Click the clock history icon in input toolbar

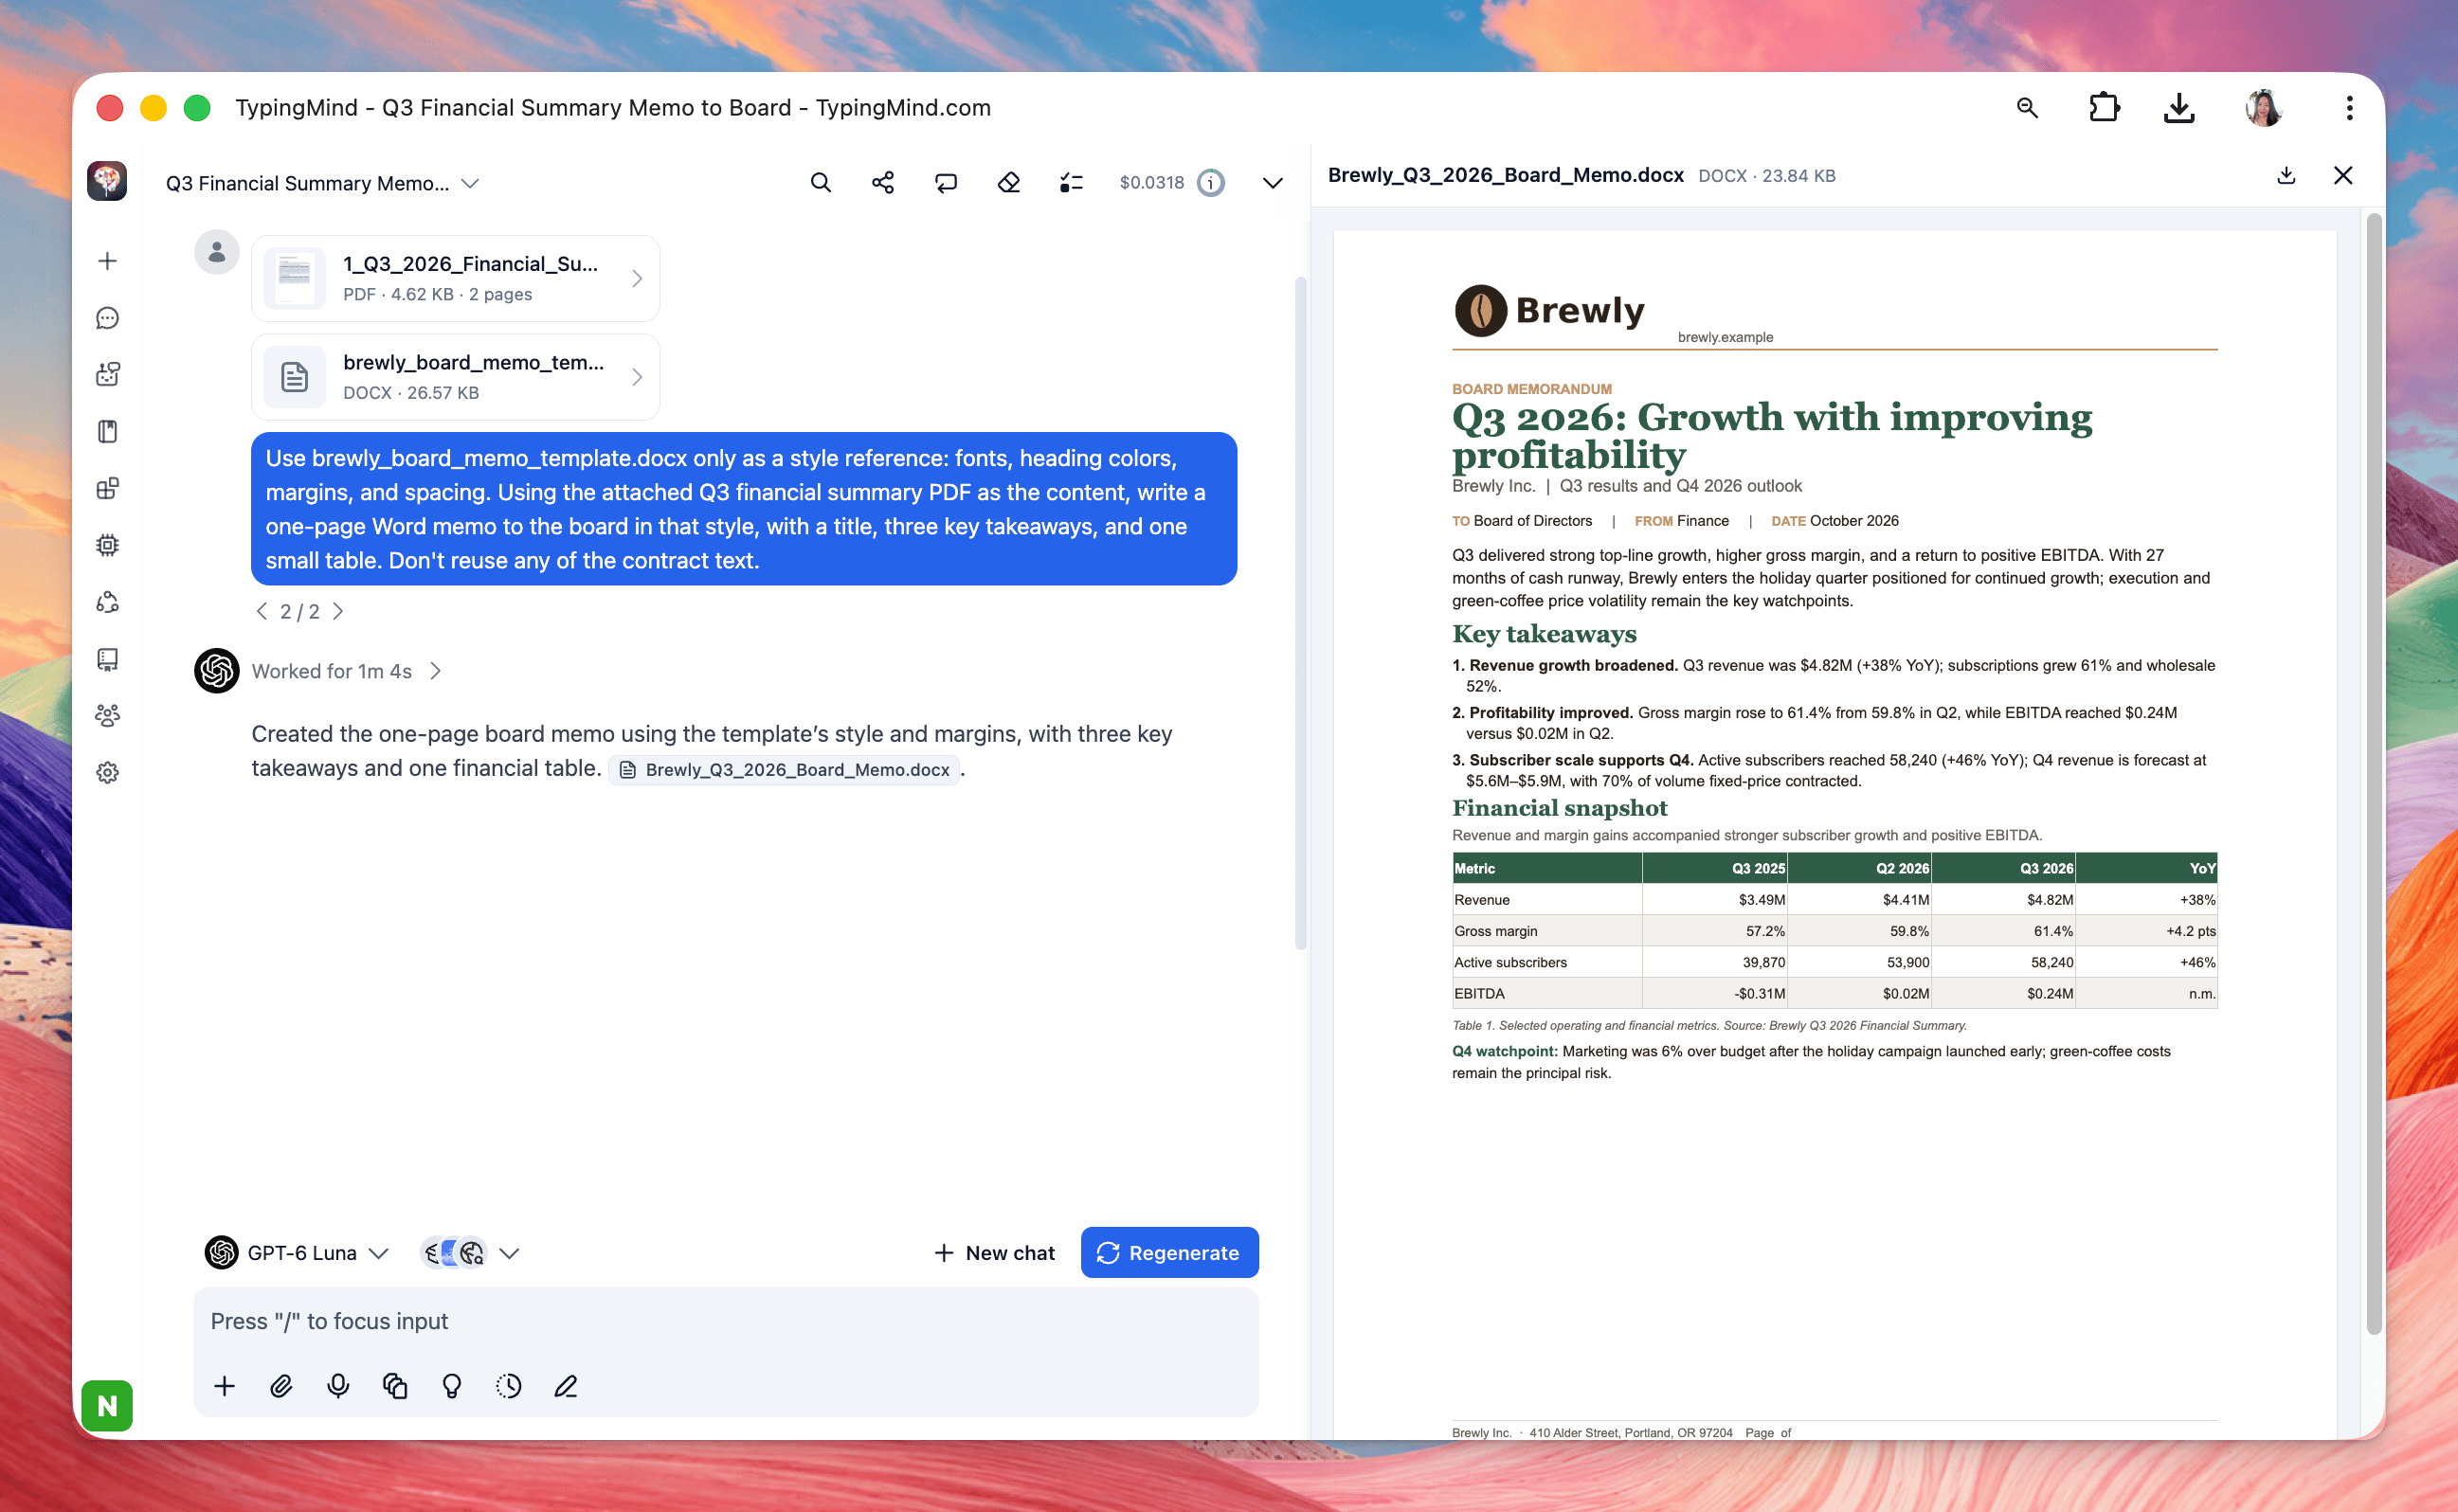pos(509,1385)
